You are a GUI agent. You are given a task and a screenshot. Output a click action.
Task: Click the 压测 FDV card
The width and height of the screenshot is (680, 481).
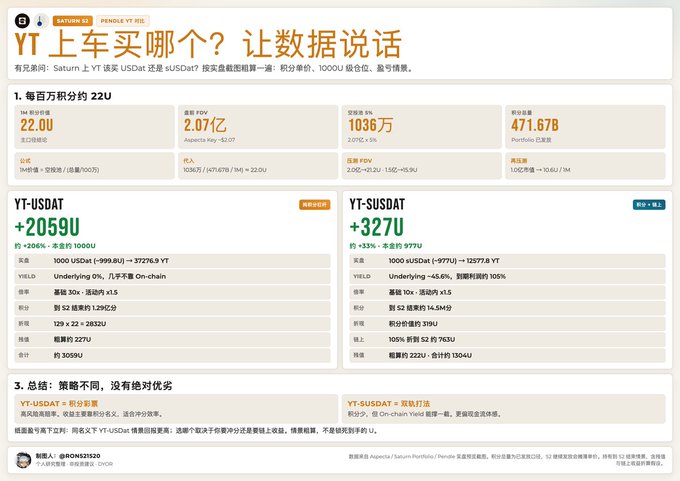pos(422,165)
